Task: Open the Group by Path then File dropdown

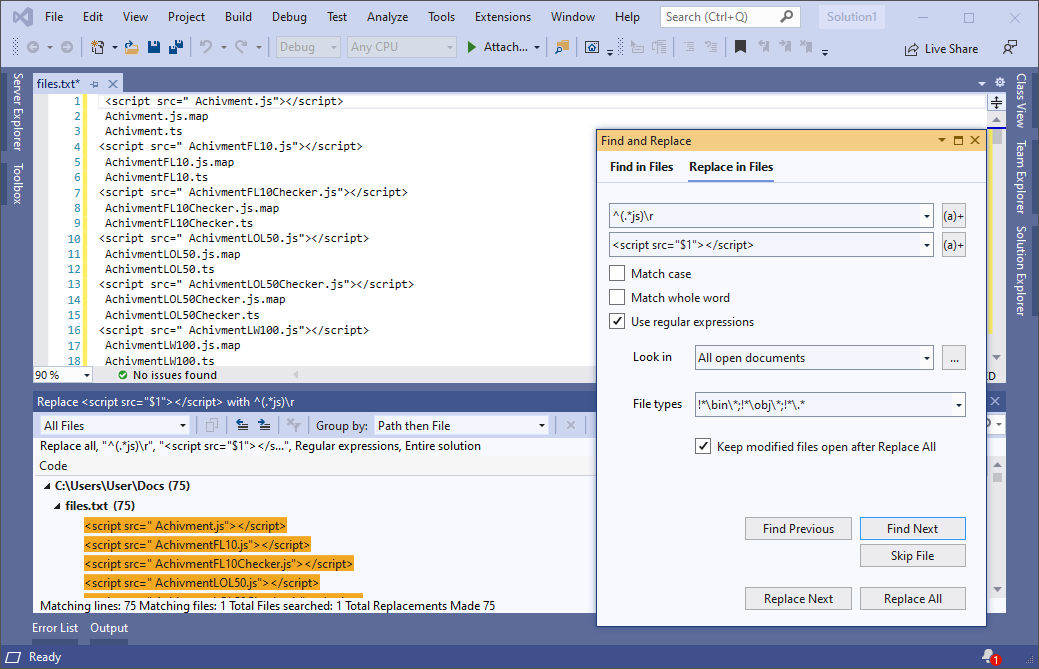Action: coord(542,425)
